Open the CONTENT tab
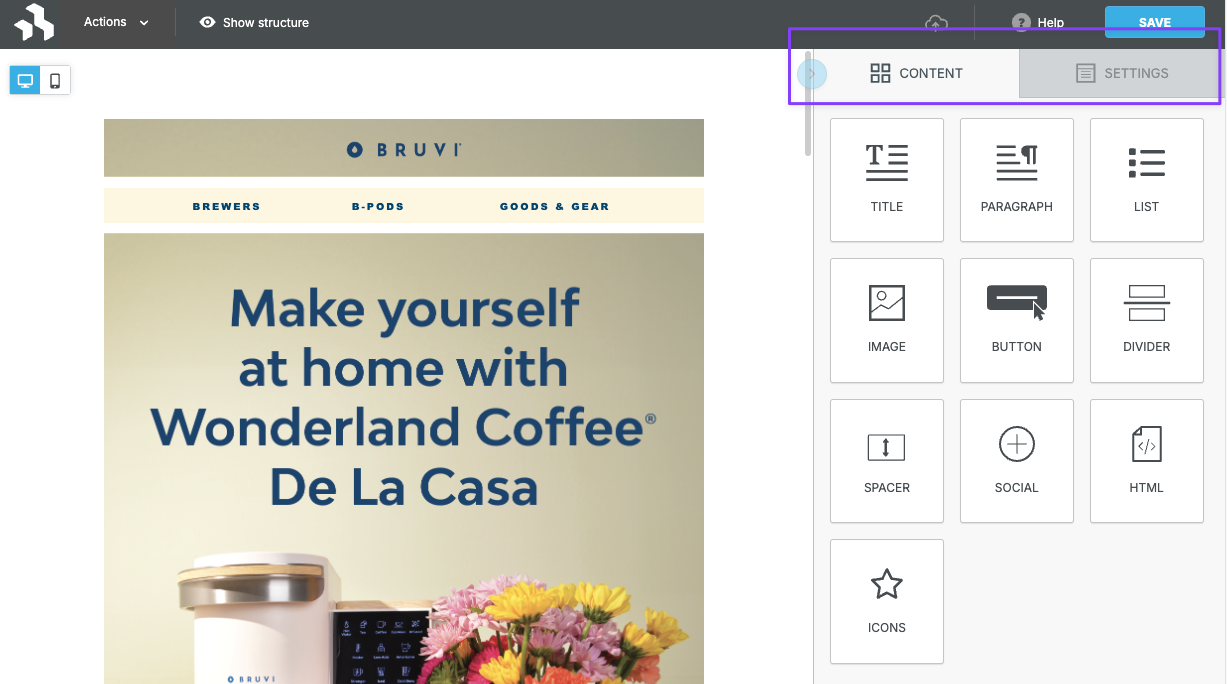 click(916, 73)
